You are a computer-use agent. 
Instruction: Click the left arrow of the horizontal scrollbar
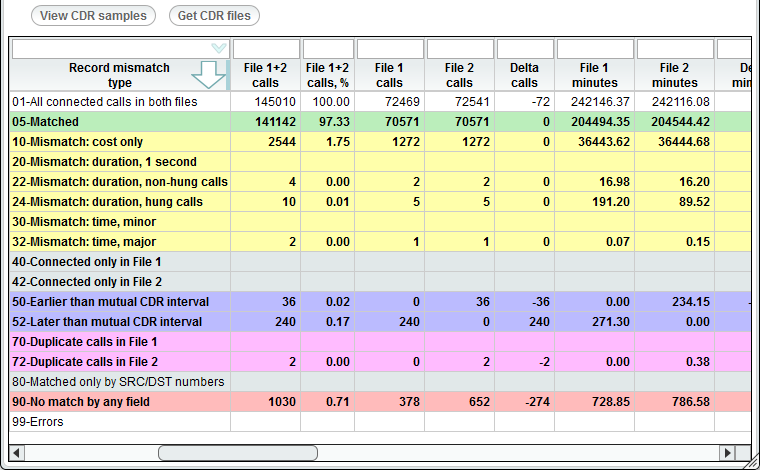tap(17, 453)
